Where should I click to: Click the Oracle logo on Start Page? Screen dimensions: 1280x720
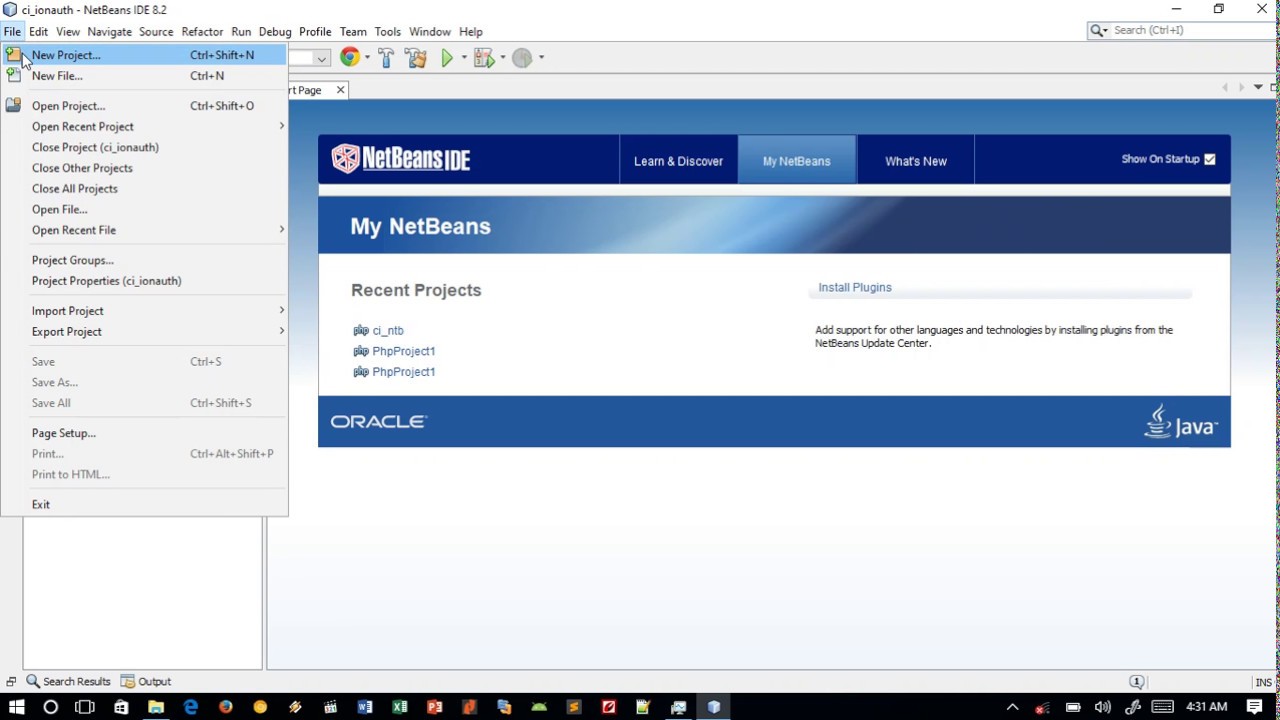point(378,422)
